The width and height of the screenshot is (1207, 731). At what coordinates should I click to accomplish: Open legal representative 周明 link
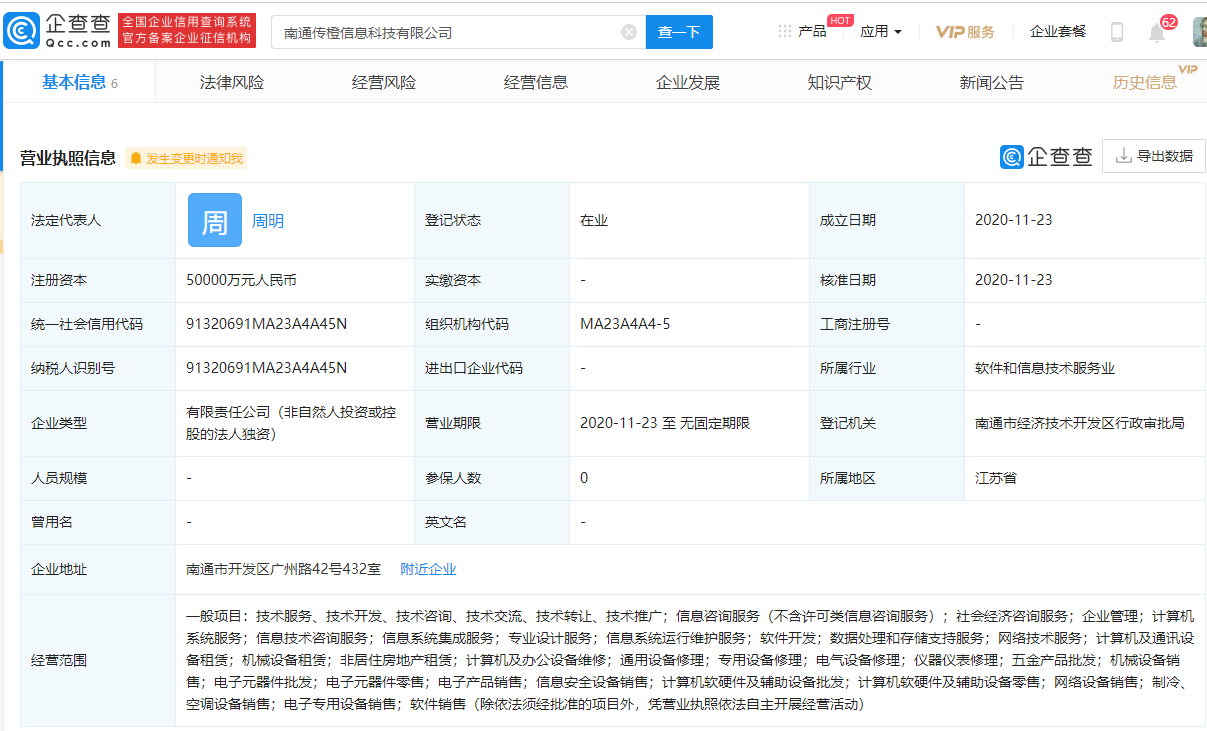(267, 221)
